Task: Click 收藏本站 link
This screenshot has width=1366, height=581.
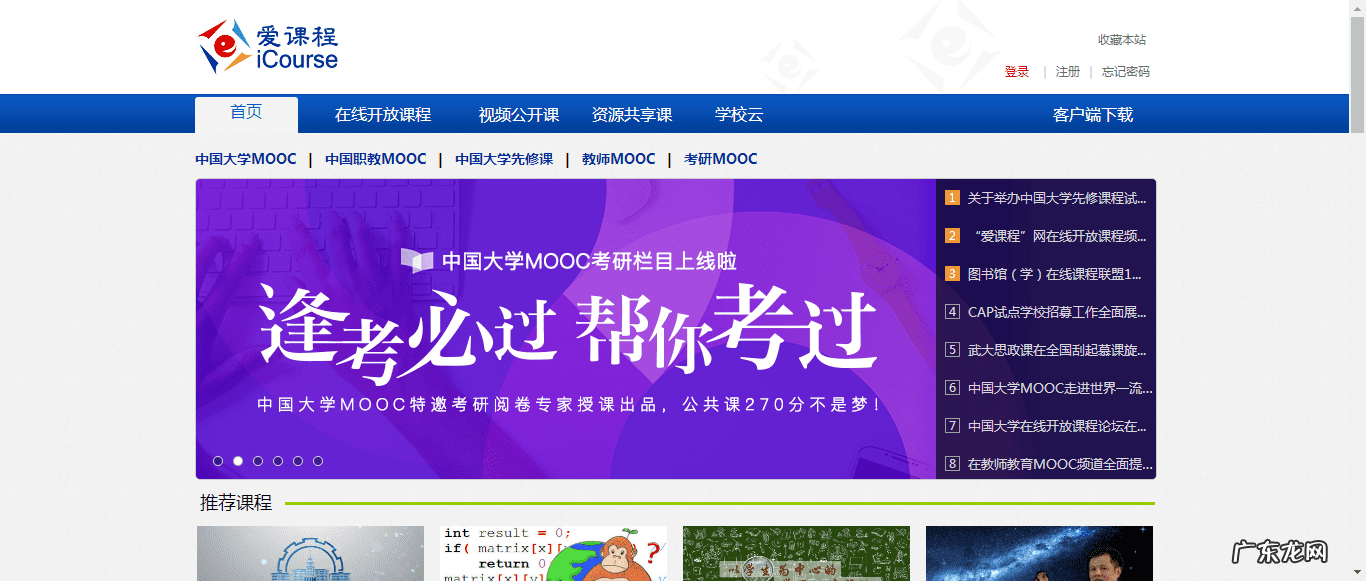Action: pyautogui.click(x=1122, y=40)
